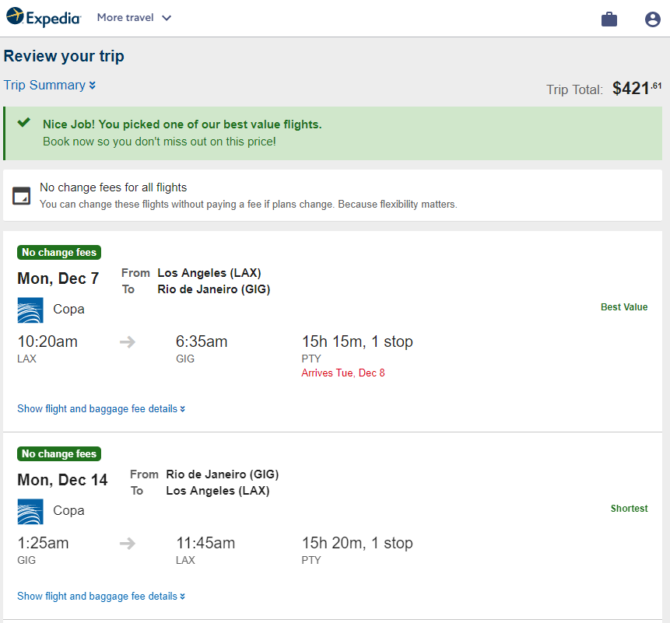Click the calendar icon beside No change fees
The height and width of the screenshot is (623, 670).
coord(21,196)
